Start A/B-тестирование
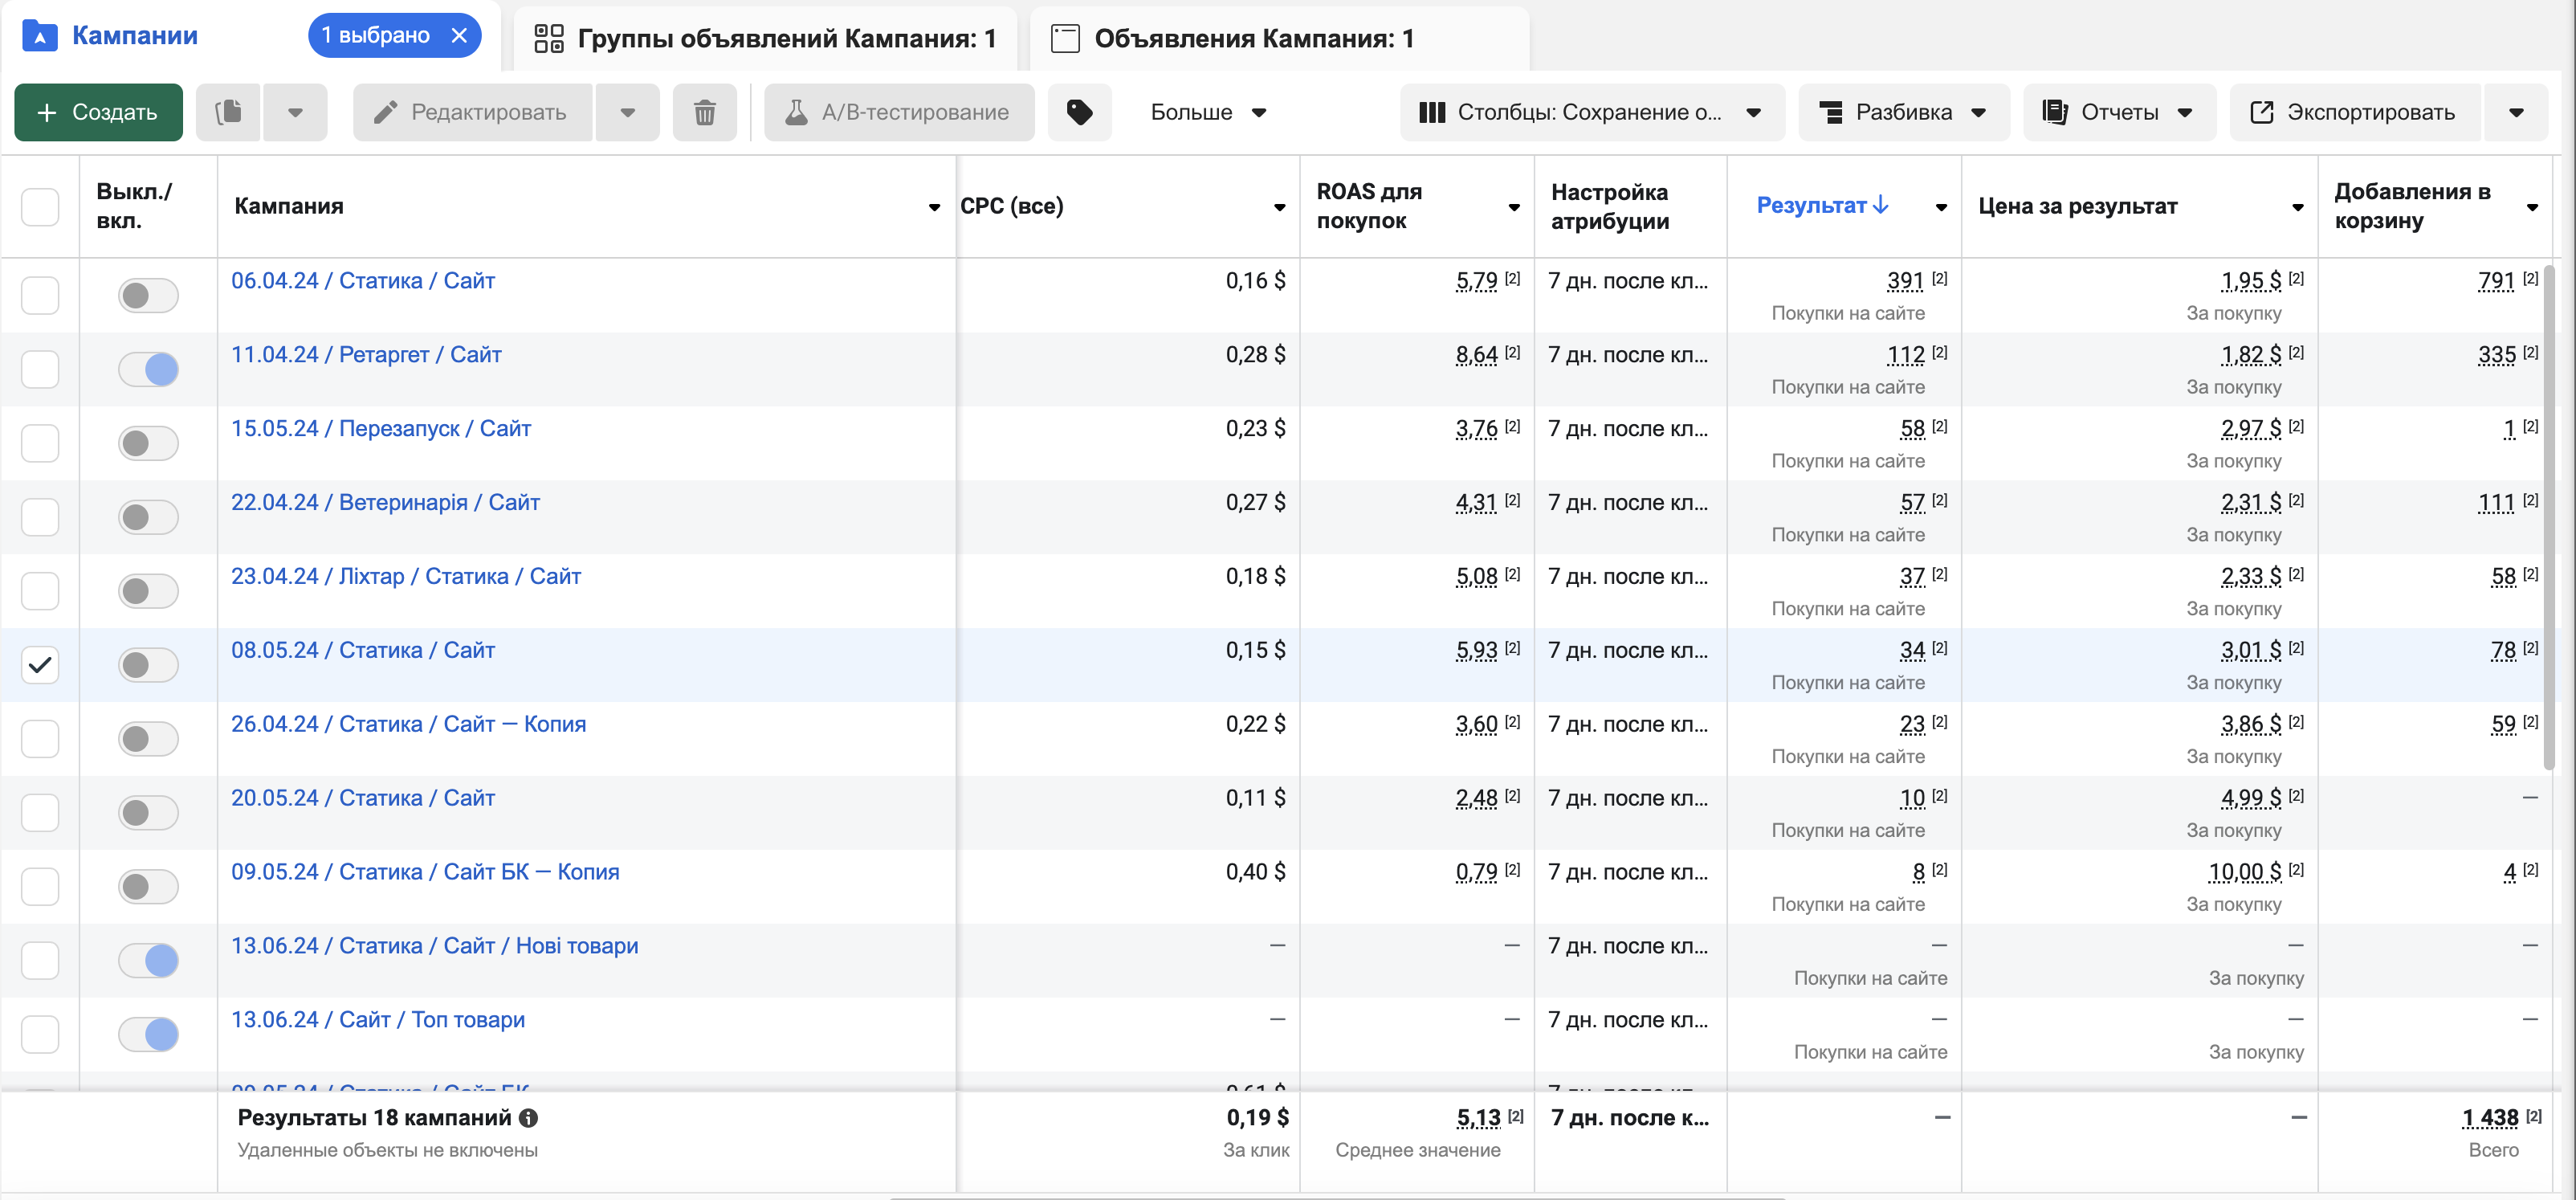Image resolution: width=2576 pixels, height=1200 pixels. (x=899, y=112)
